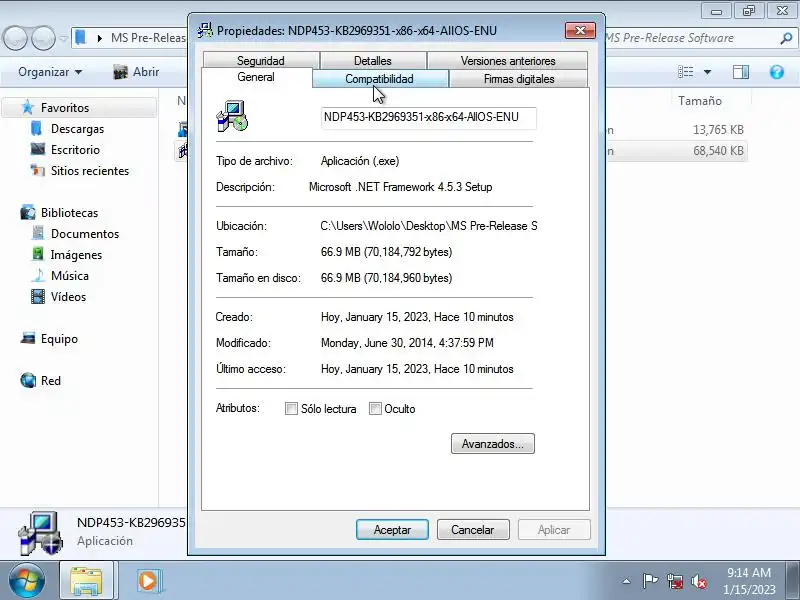Screen dimensions: 800x600
Task: Cancel the properties dialog
Action: click(x=473, y=530)
